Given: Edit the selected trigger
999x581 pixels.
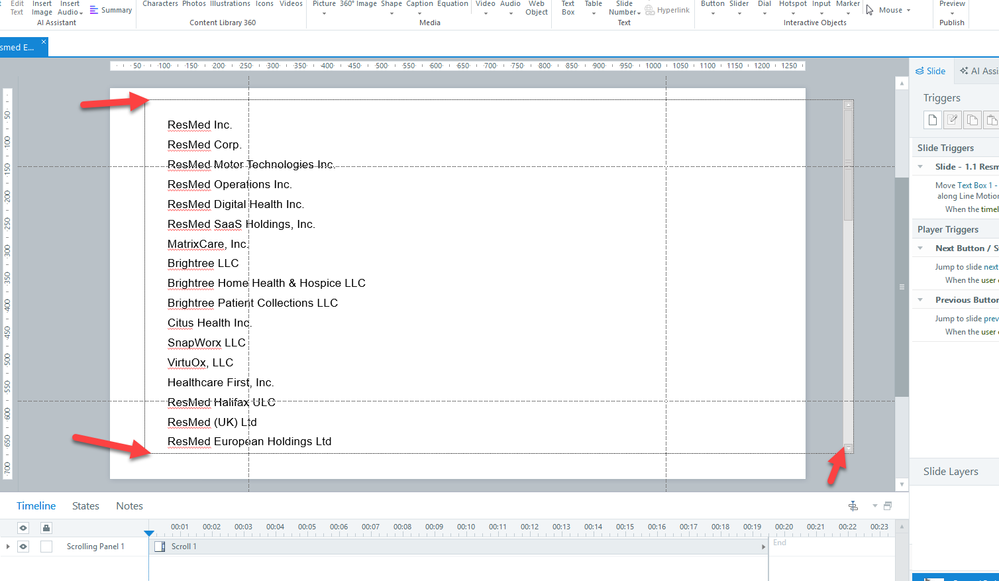Looking at the screenshot, I should pos(952,120).
